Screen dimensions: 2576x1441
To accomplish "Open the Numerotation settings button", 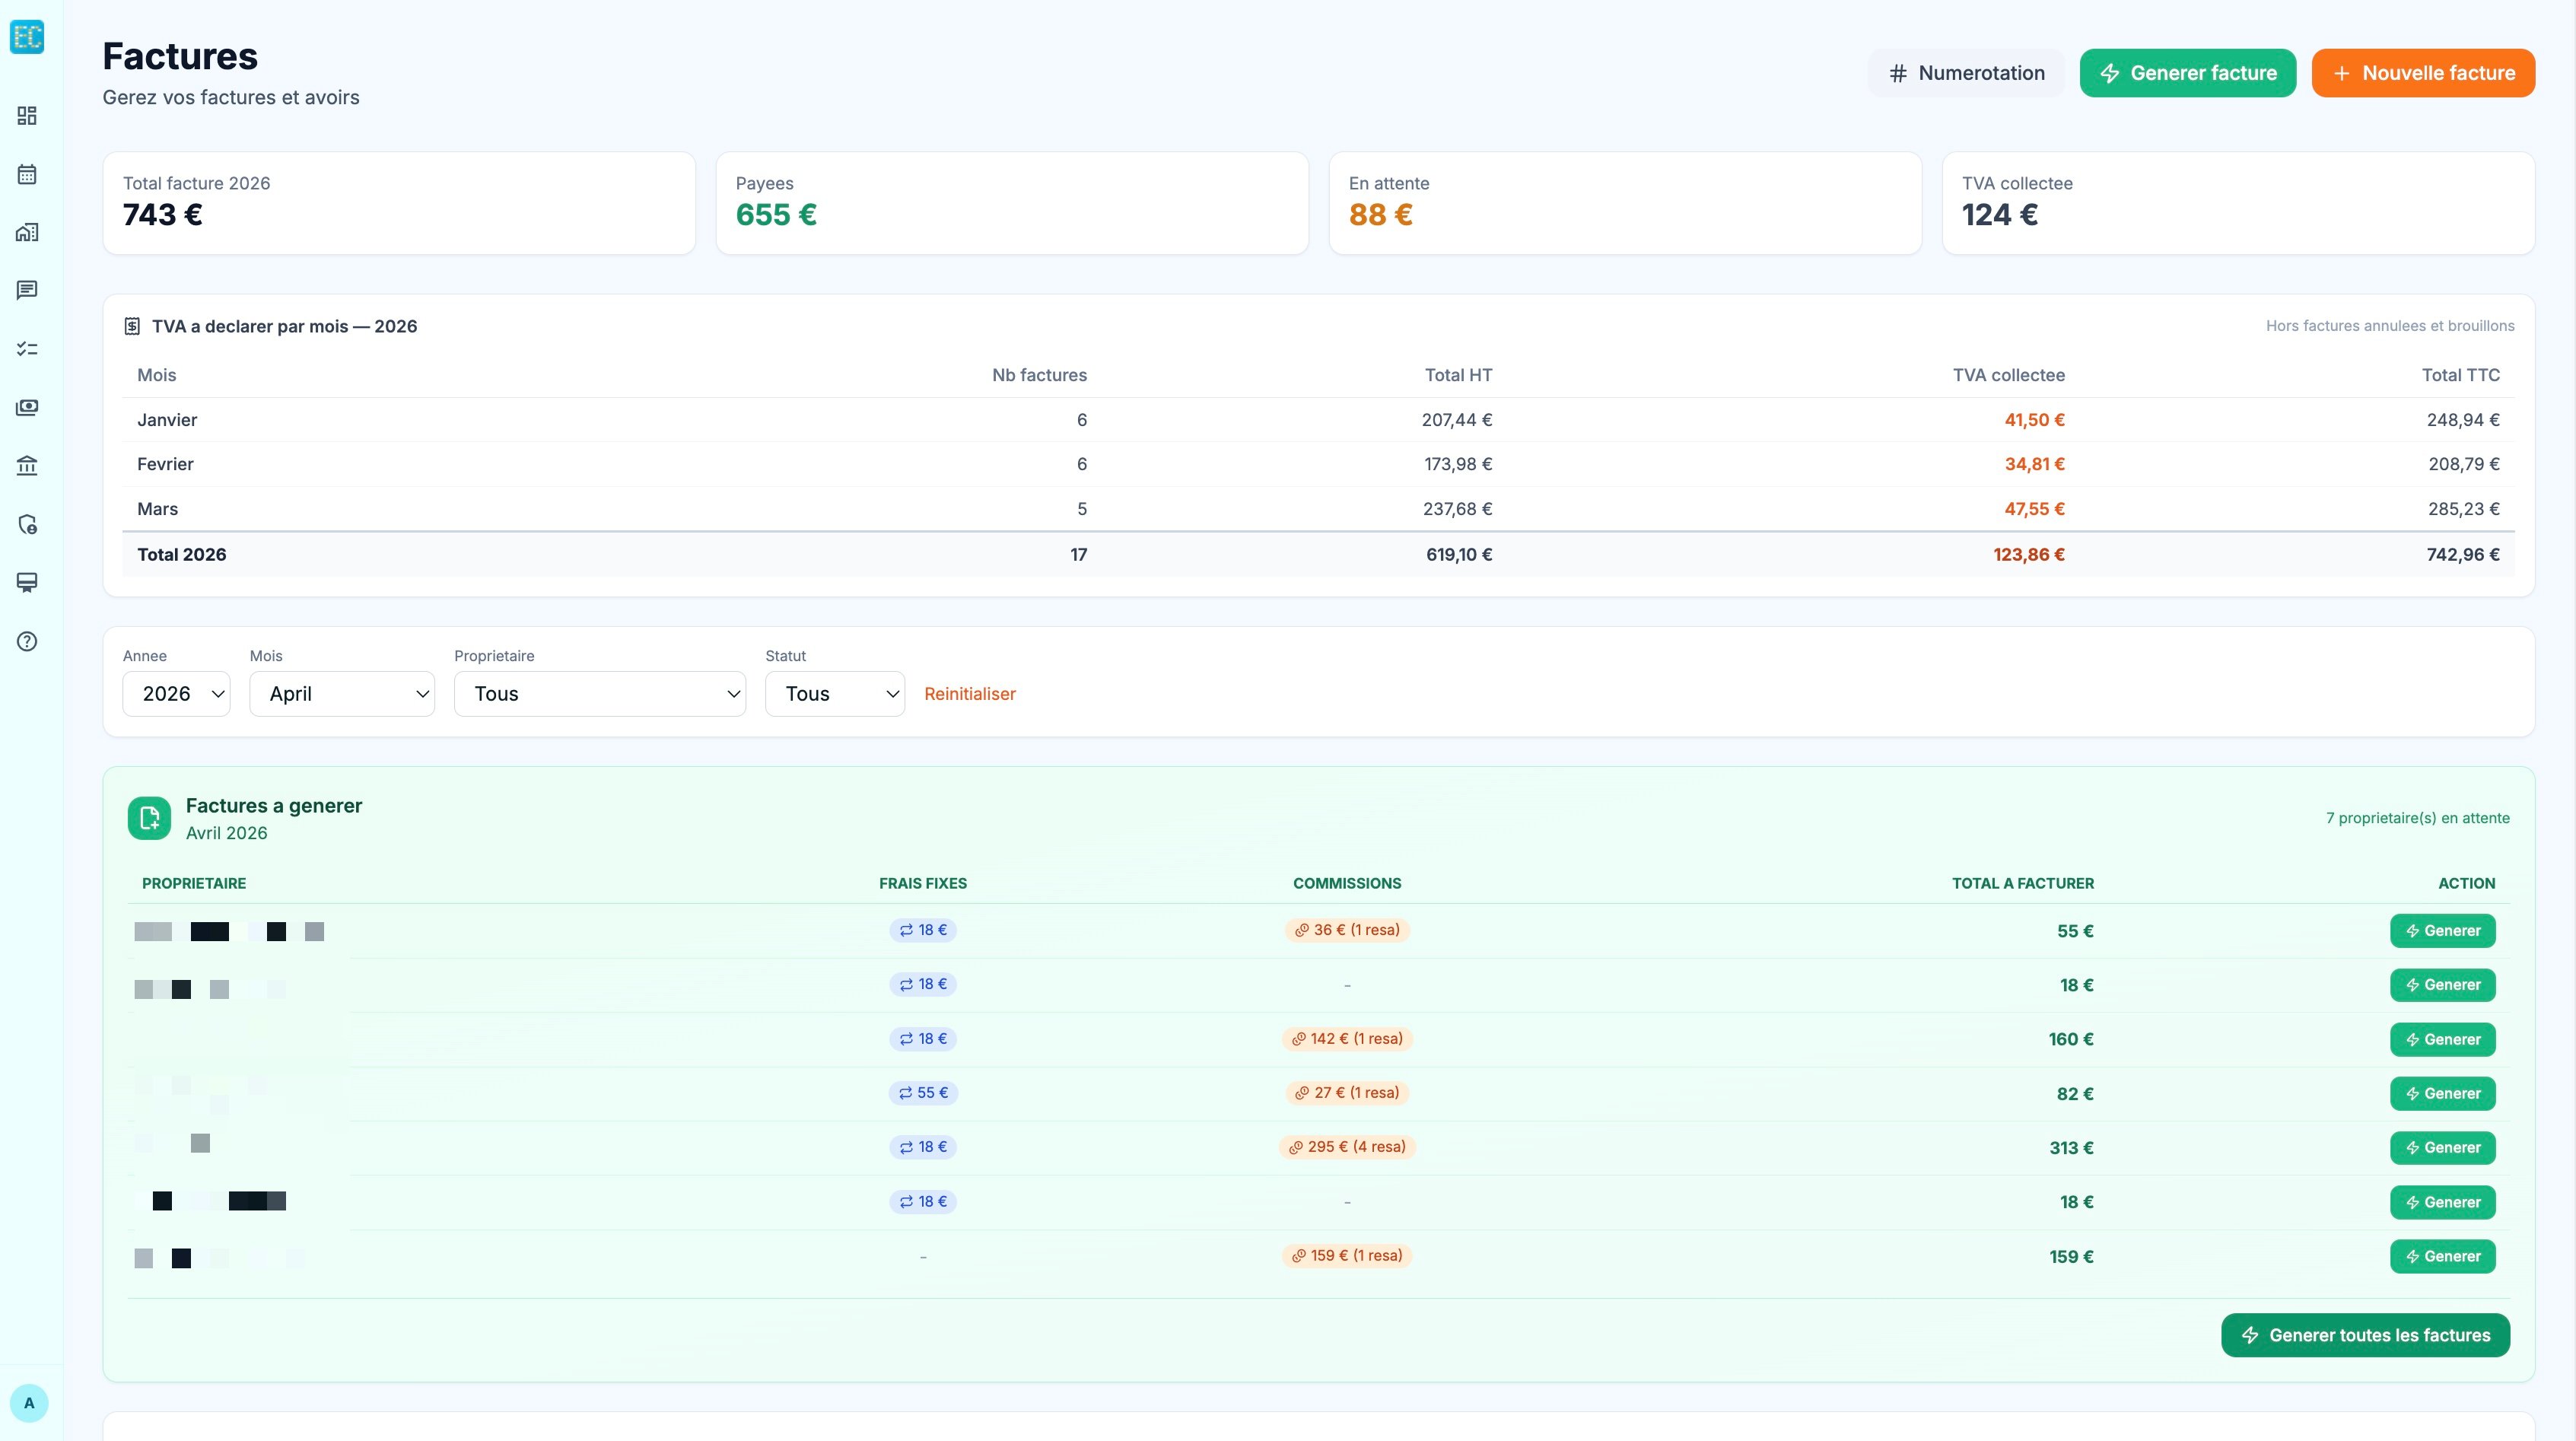I will coord(1966,73).
